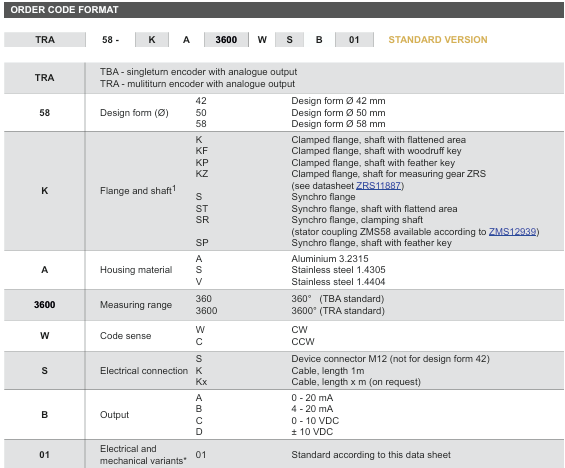Click 'Synchro flange, shaft with flattend area'
Viewport: 565px width, 468px height.
[374, 209]
